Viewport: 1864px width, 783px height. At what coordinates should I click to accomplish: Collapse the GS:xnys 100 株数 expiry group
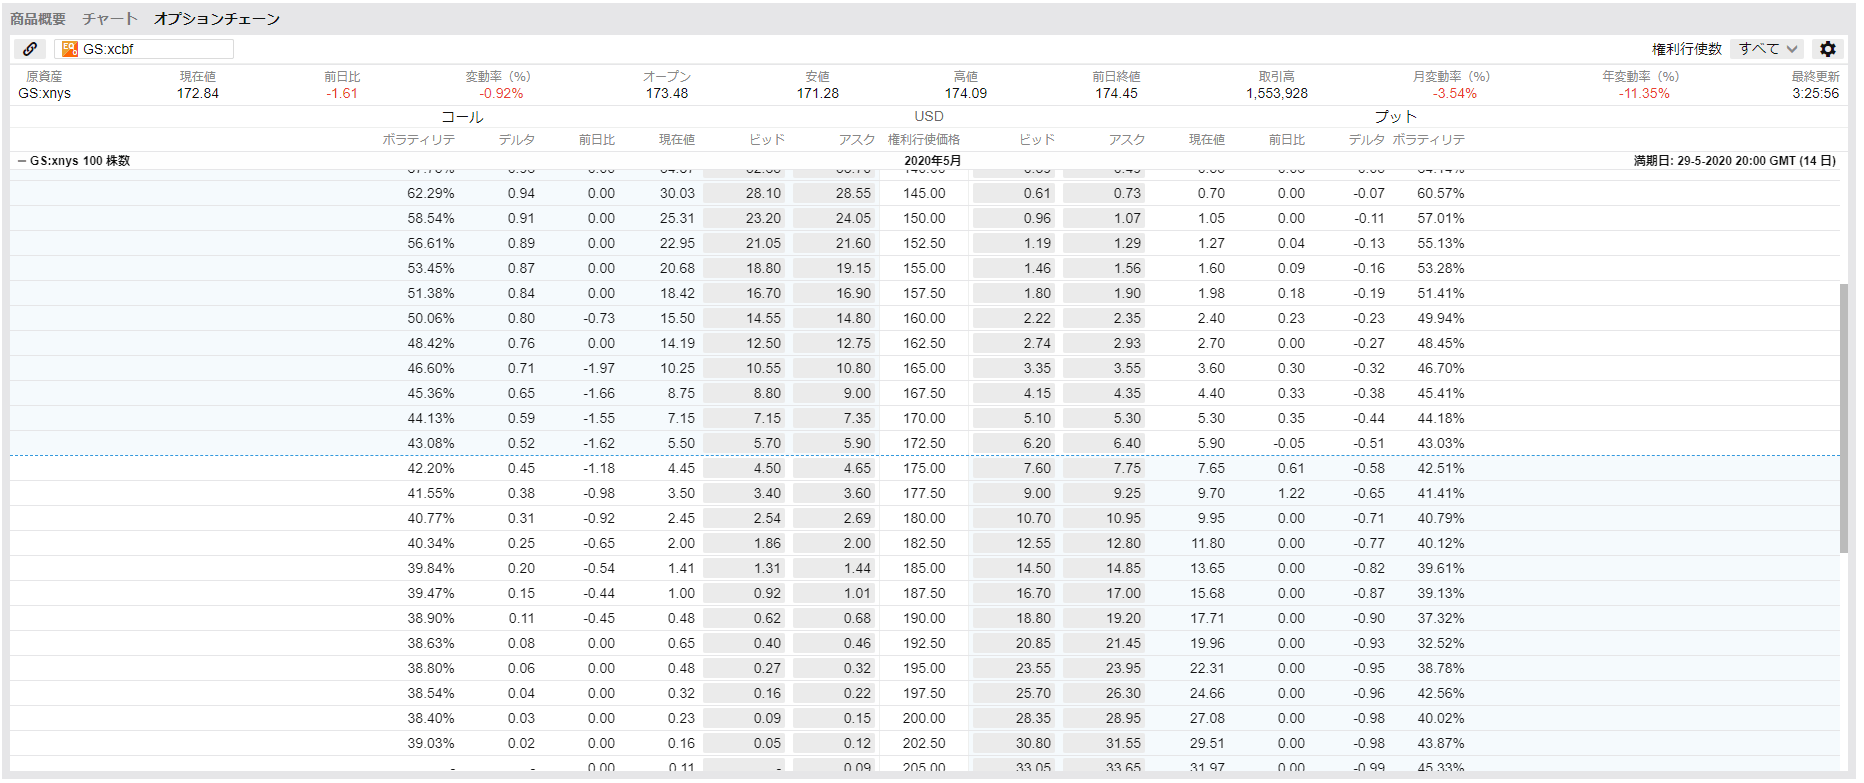(22, 161)
